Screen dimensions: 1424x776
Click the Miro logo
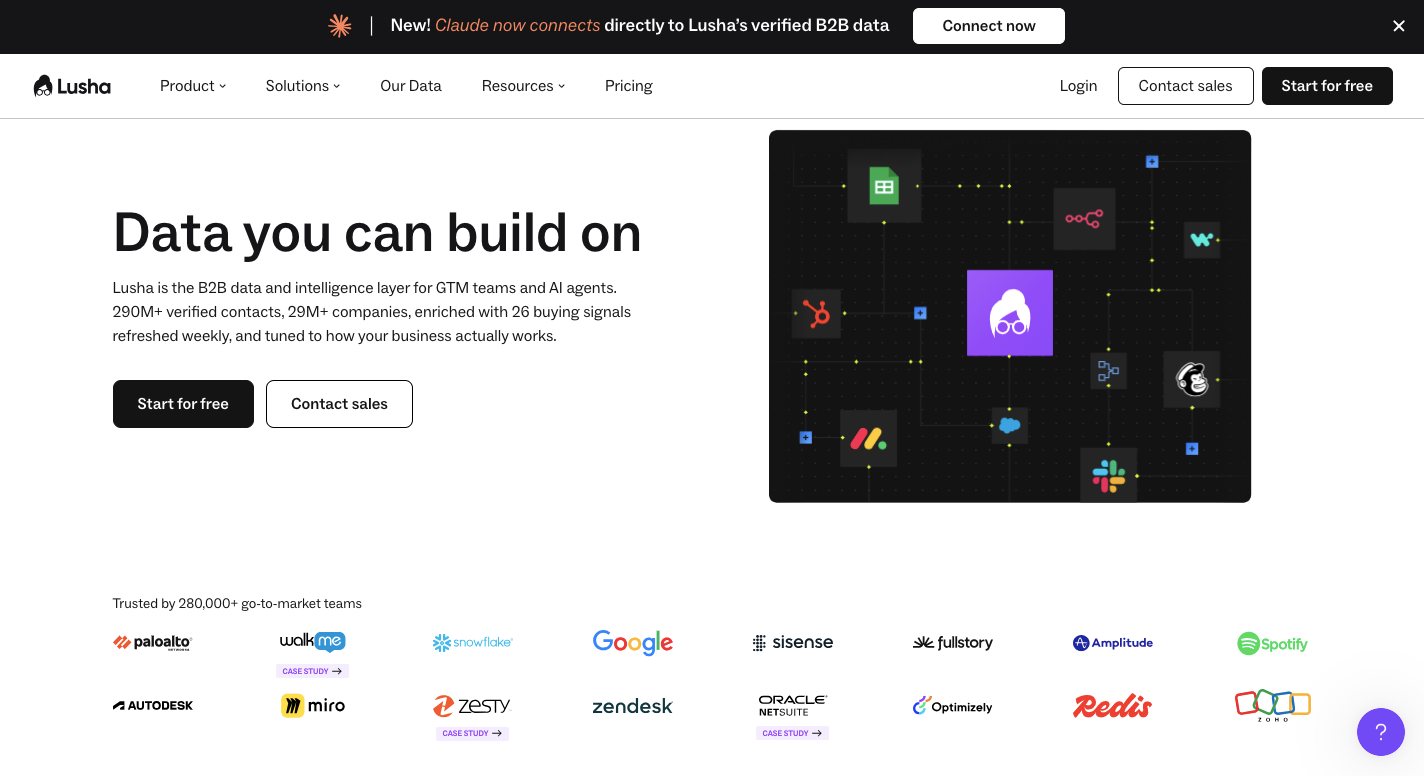[313, 706]
